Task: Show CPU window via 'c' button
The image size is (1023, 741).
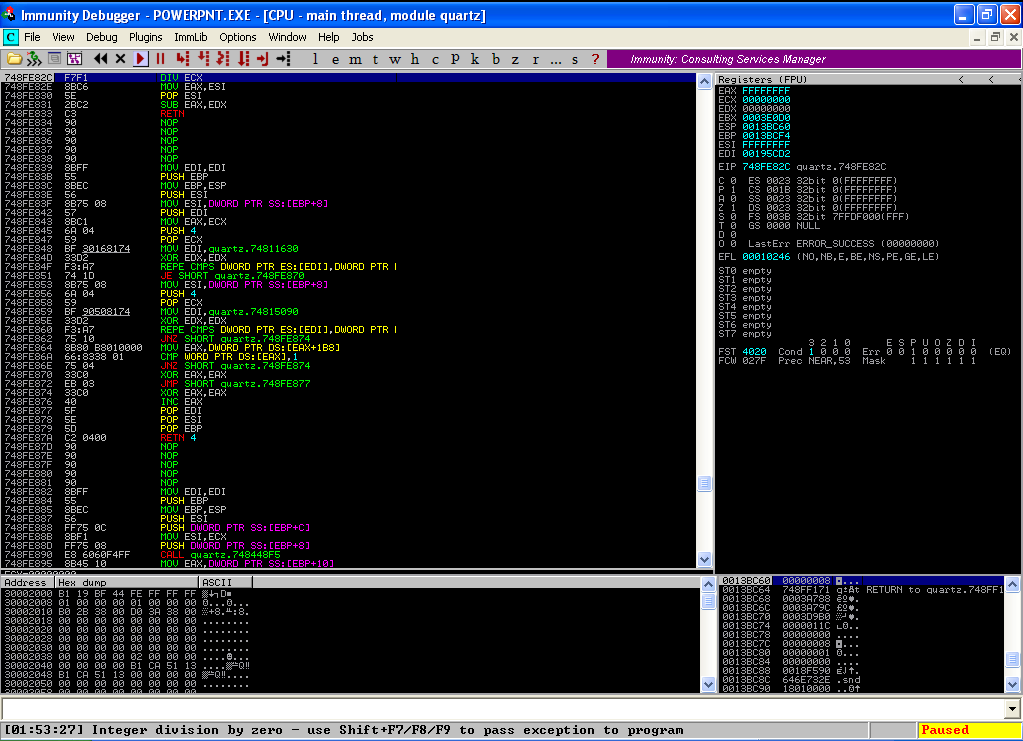Action: click(435, 59)
